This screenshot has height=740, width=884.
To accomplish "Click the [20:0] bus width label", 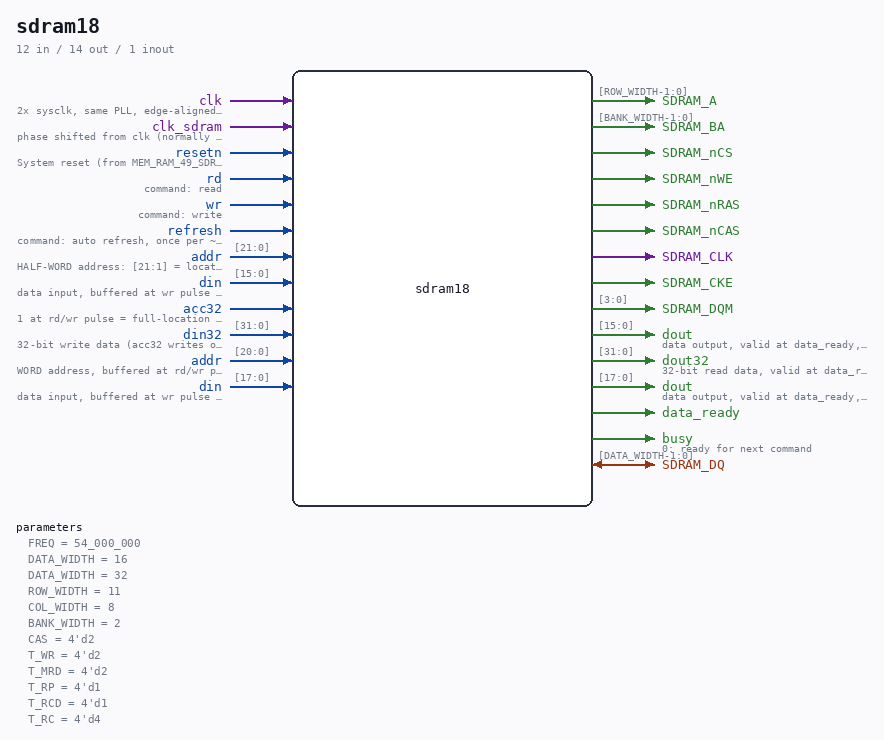I will [x=252, y=351].
